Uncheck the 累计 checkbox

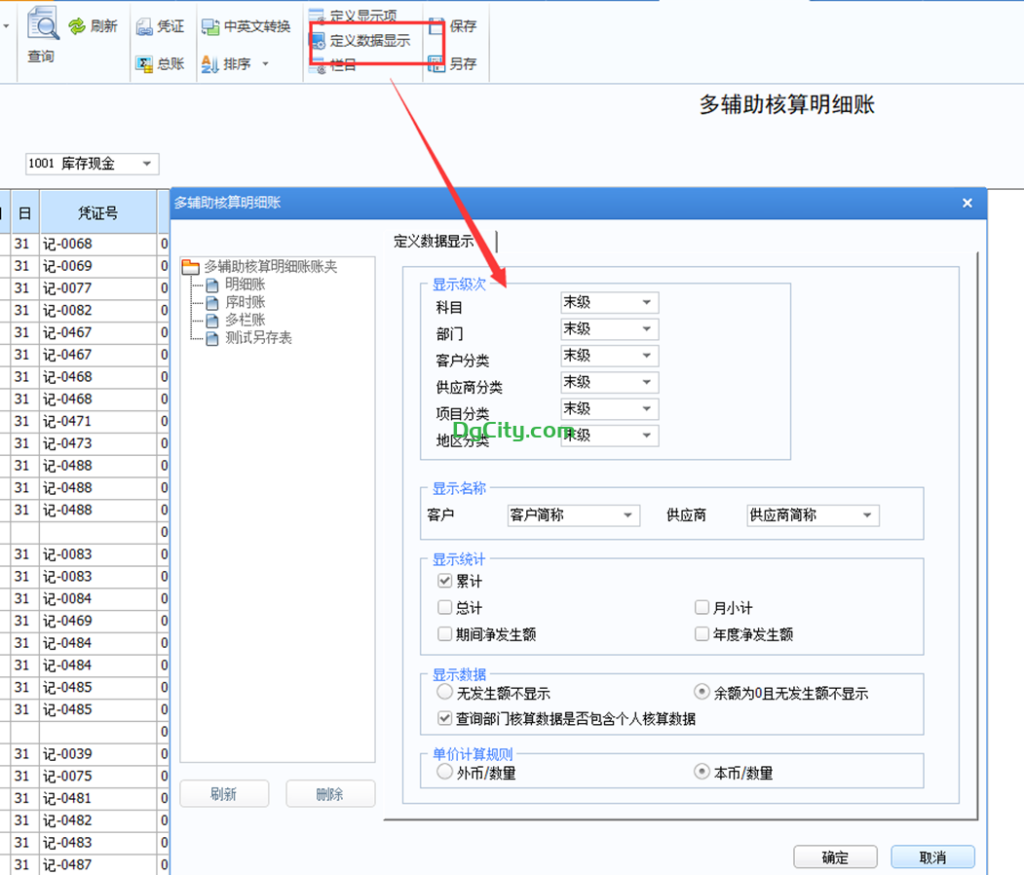(x=445, y=581)
